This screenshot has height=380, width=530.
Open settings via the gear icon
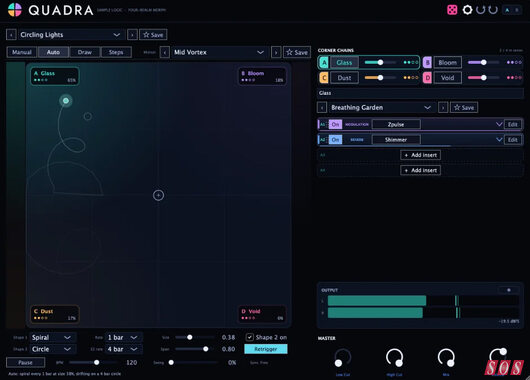point(467,10)
